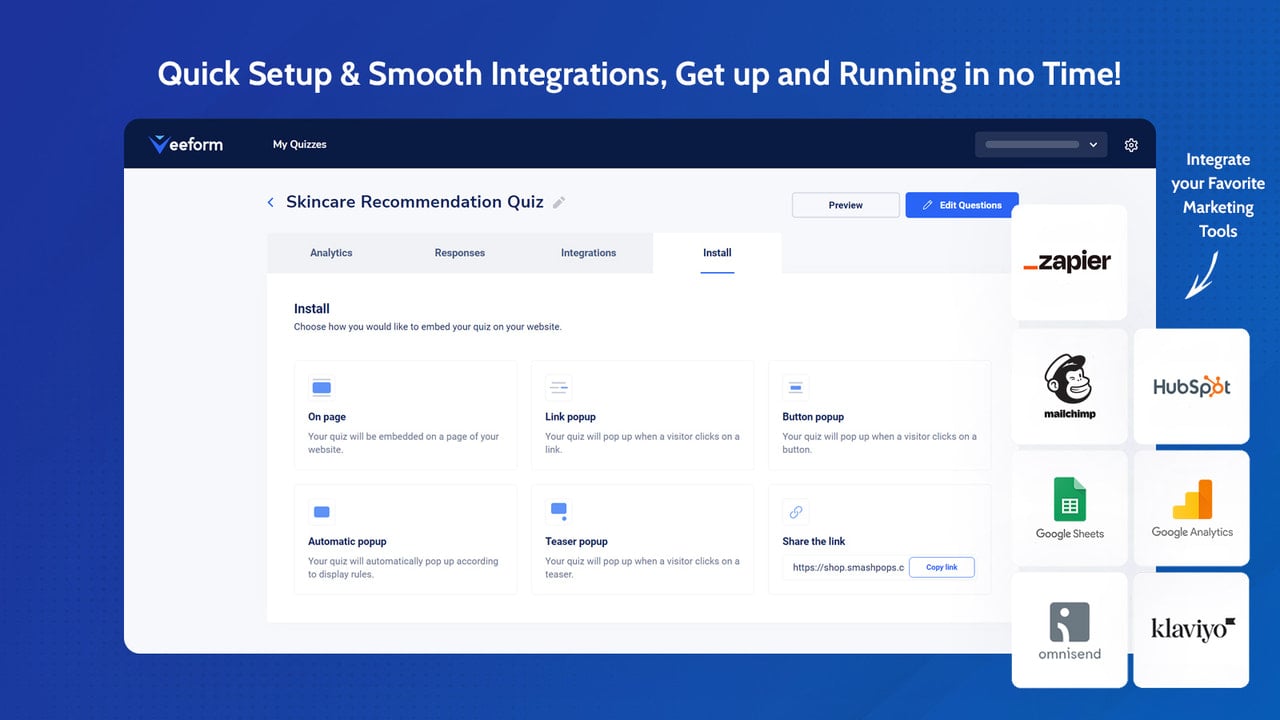Switch to the Responses tab
The image size is (1280, 720).
pos(460,253)
